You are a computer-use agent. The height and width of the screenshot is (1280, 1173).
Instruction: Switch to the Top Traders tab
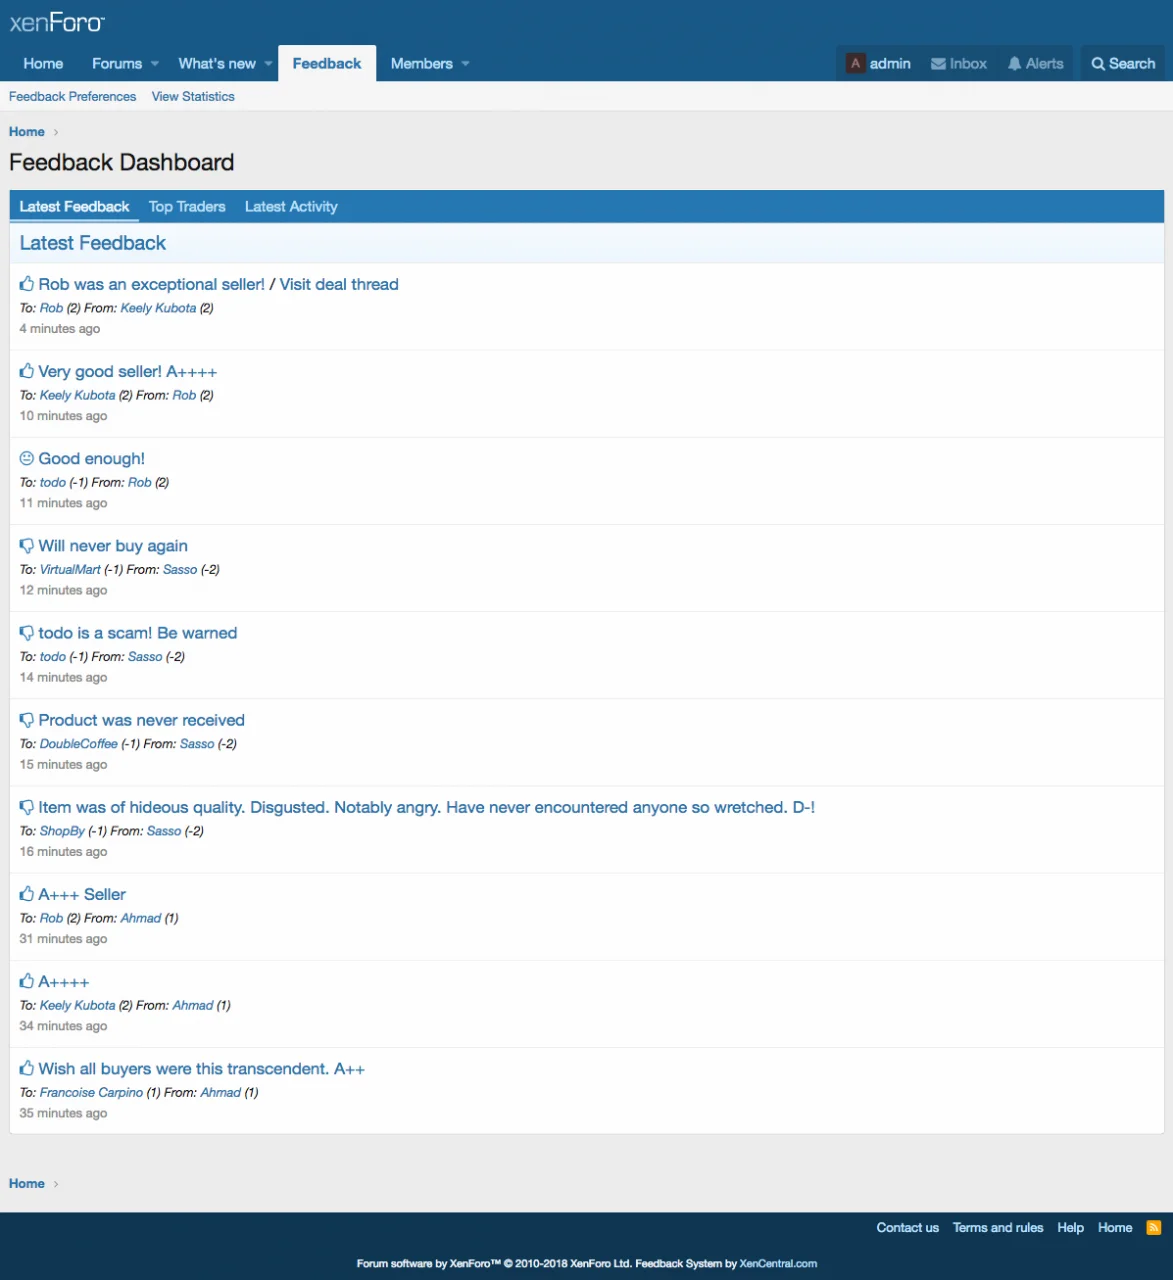click(x=187, y=207)
